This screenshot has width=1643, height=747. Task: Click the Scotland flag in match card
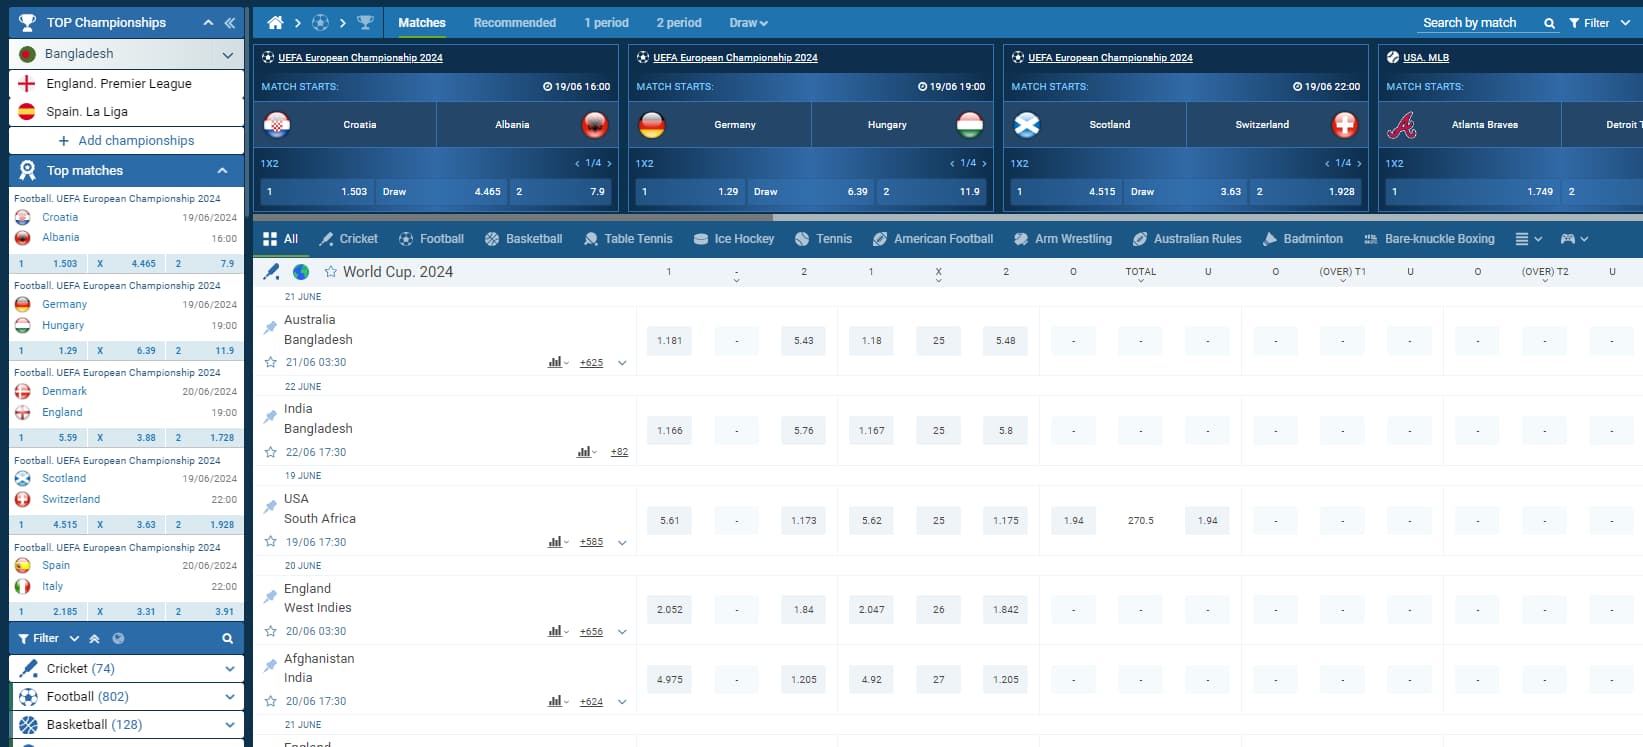pyautogui.click(x=1027, y=125)
